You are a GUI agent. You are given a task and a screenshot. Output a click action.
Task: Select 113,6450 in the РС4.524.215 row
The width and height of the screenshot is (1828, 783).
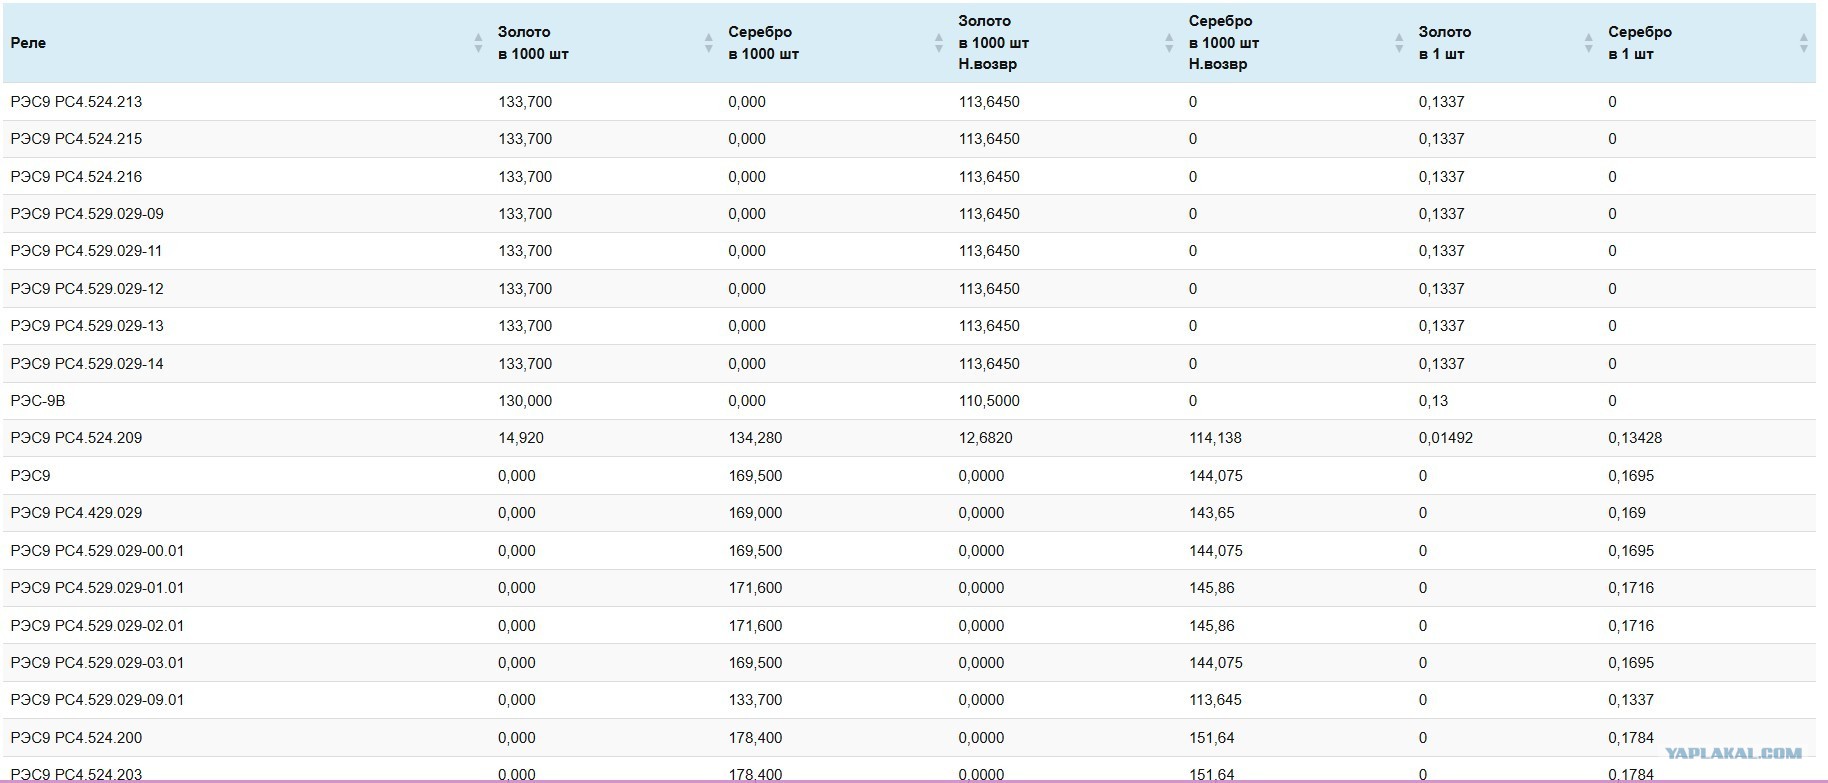989,139
